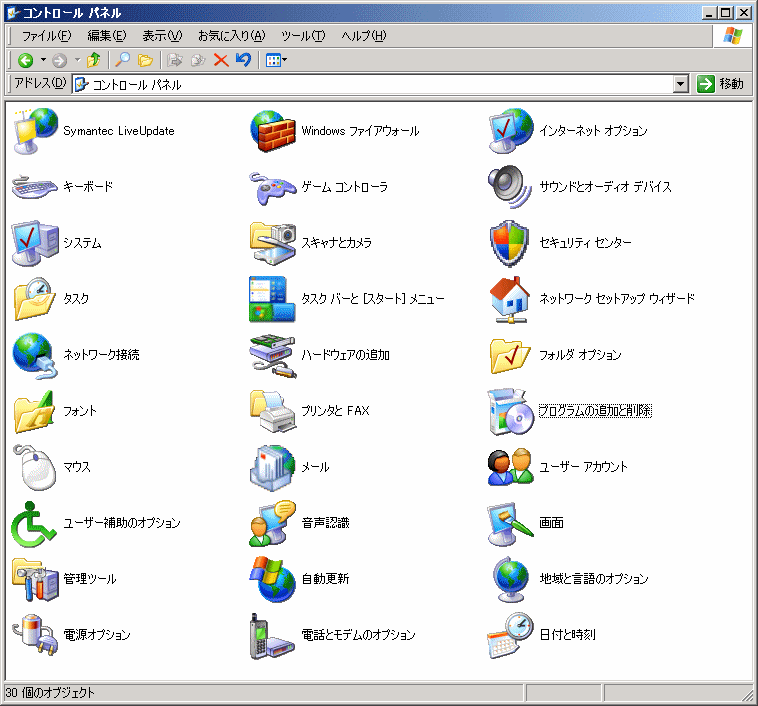Open the ファイル(F) menu
This screenshot has width=758, height=706.
pos(46,36)
